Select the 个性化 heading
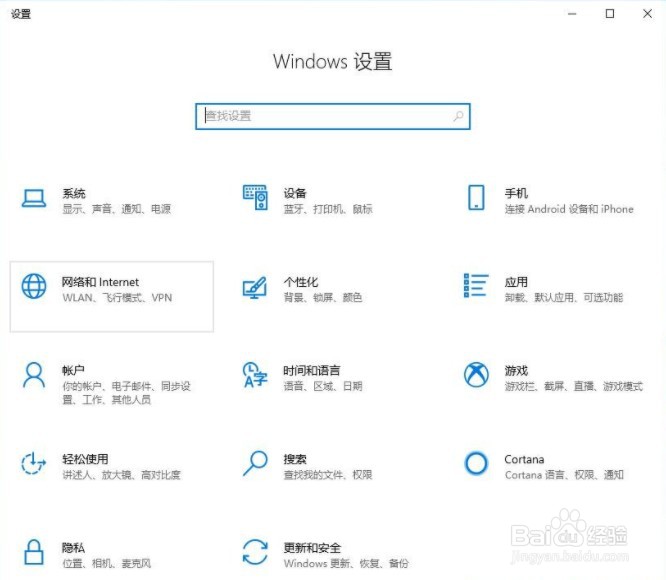This screenshot has height=580, width=666. (301, 282)
